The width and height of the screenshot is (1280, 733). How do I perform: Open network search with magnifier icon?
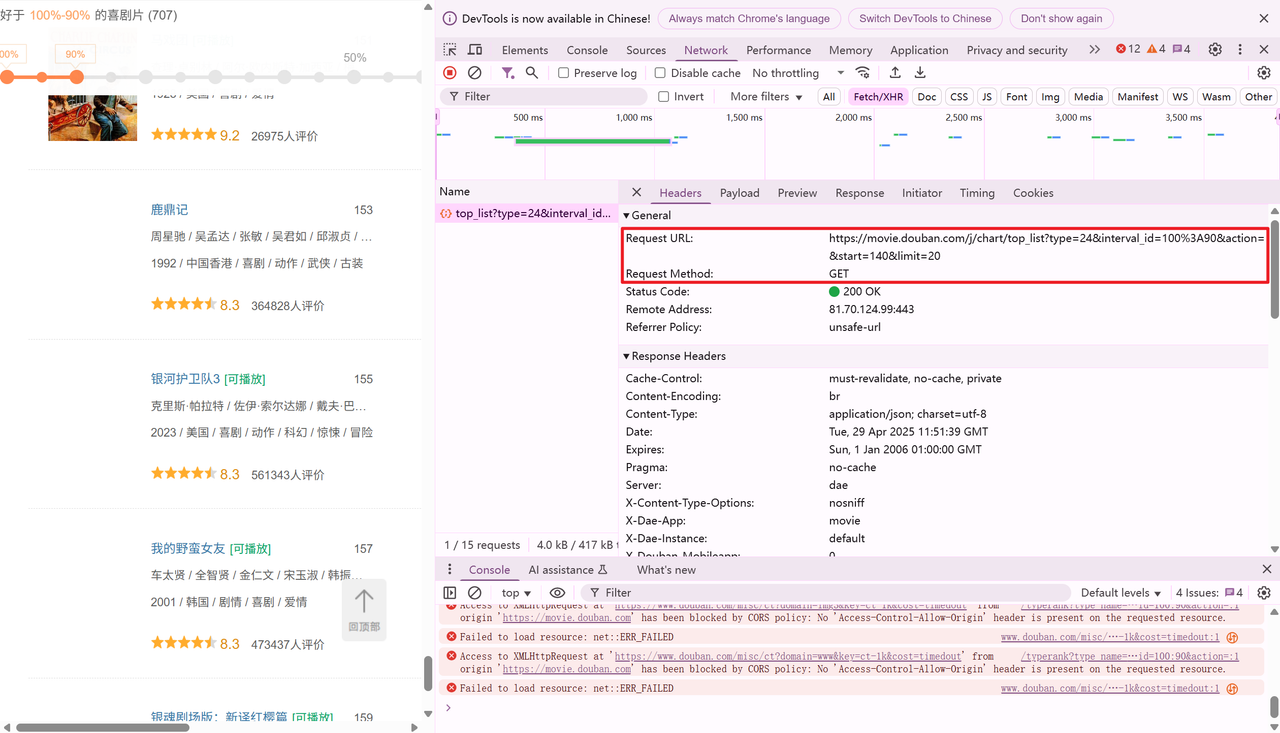point(532,73)
